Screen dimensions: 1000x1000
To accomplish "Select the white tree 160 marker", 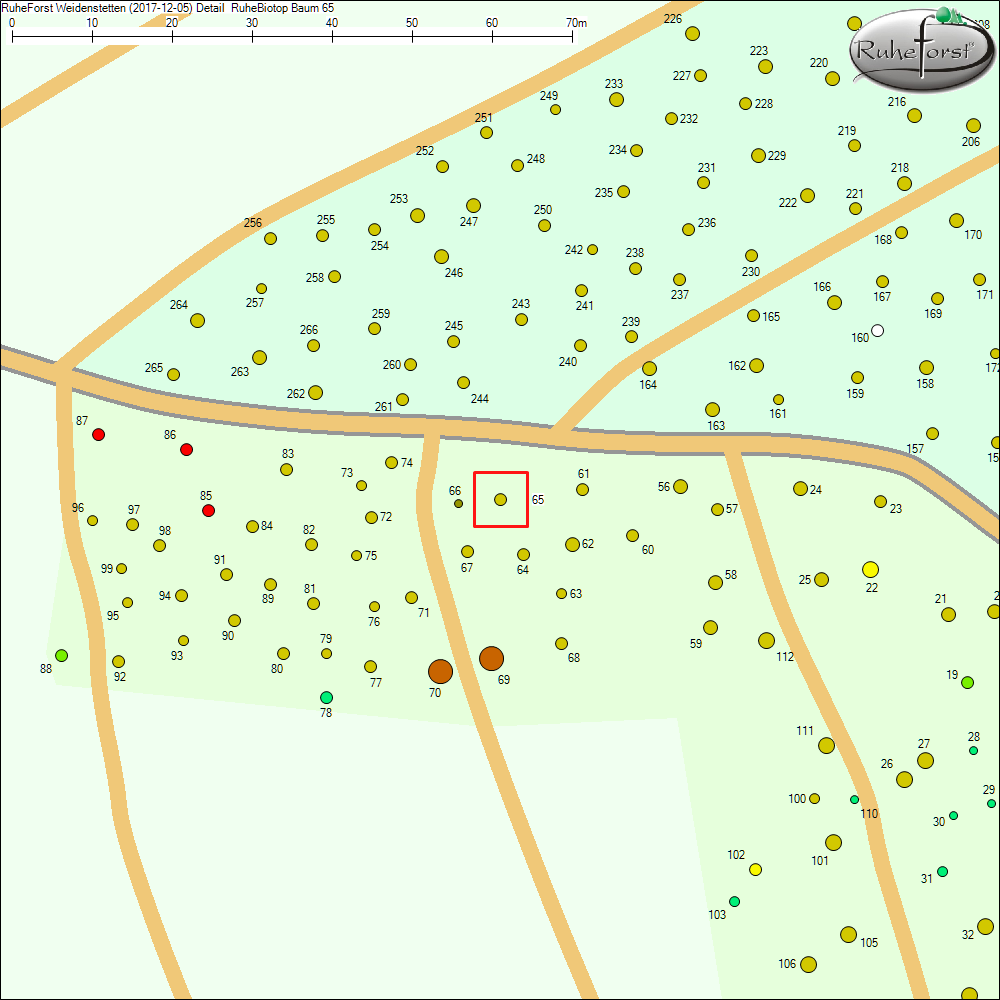I will 877,330.
